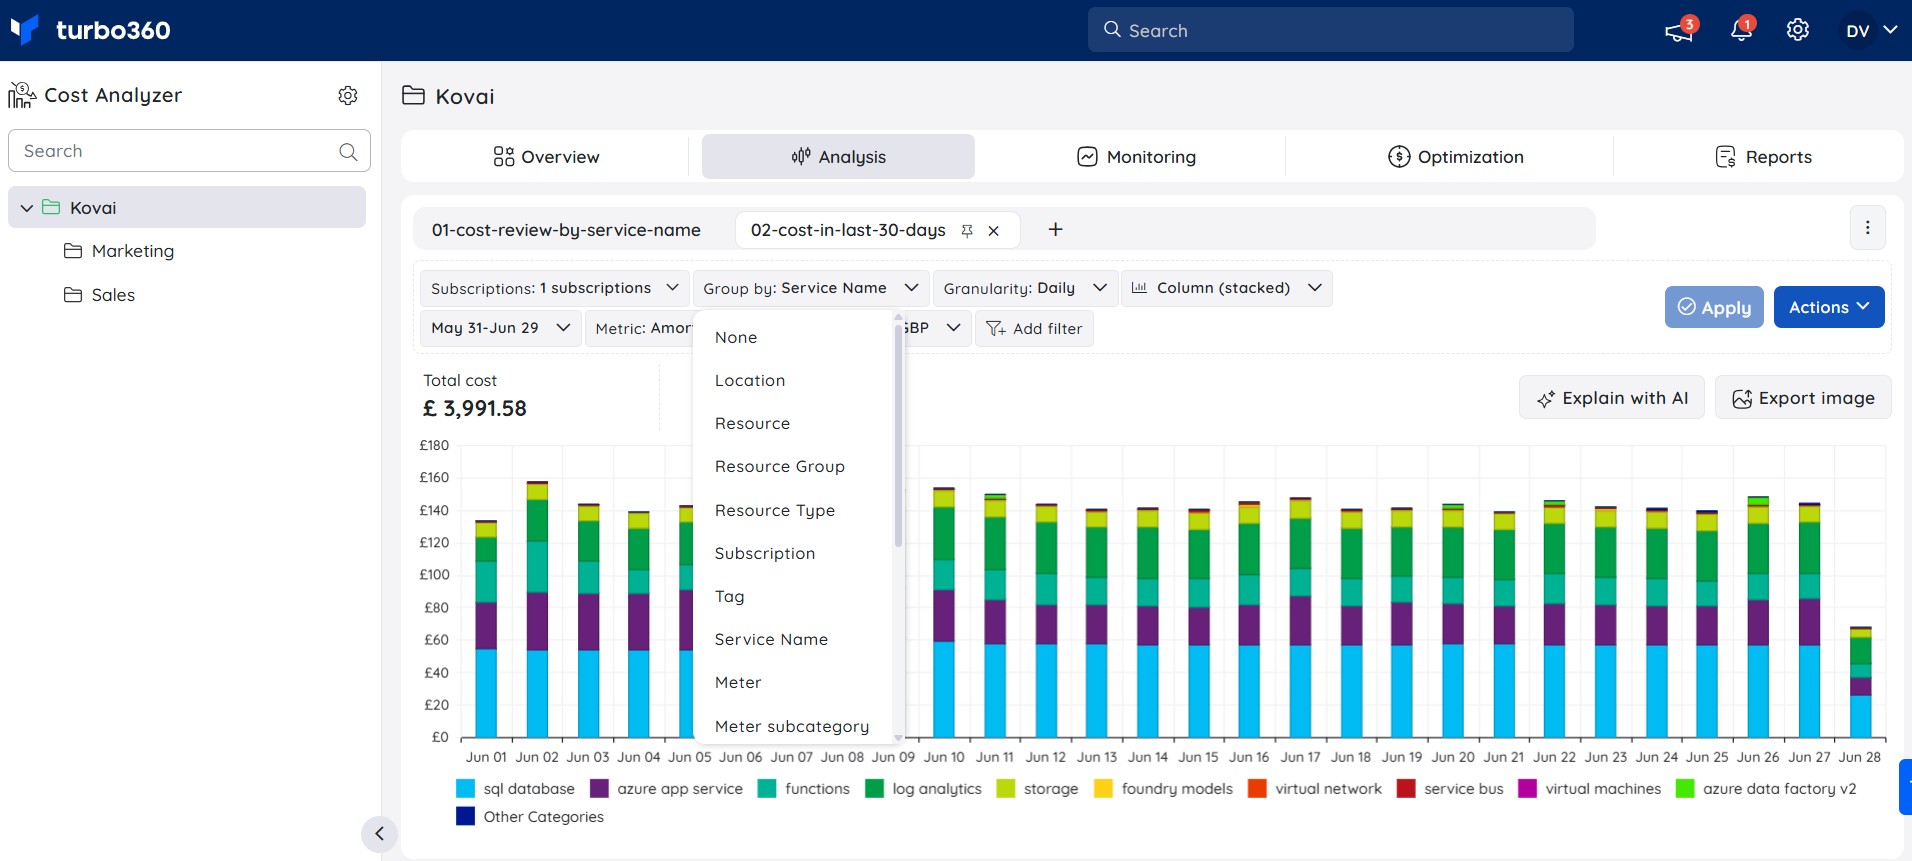The image size is (1912, 861).
Task: Open the announcements megaphone icon
Action: pyautogui.click(x=1678, y=31)
